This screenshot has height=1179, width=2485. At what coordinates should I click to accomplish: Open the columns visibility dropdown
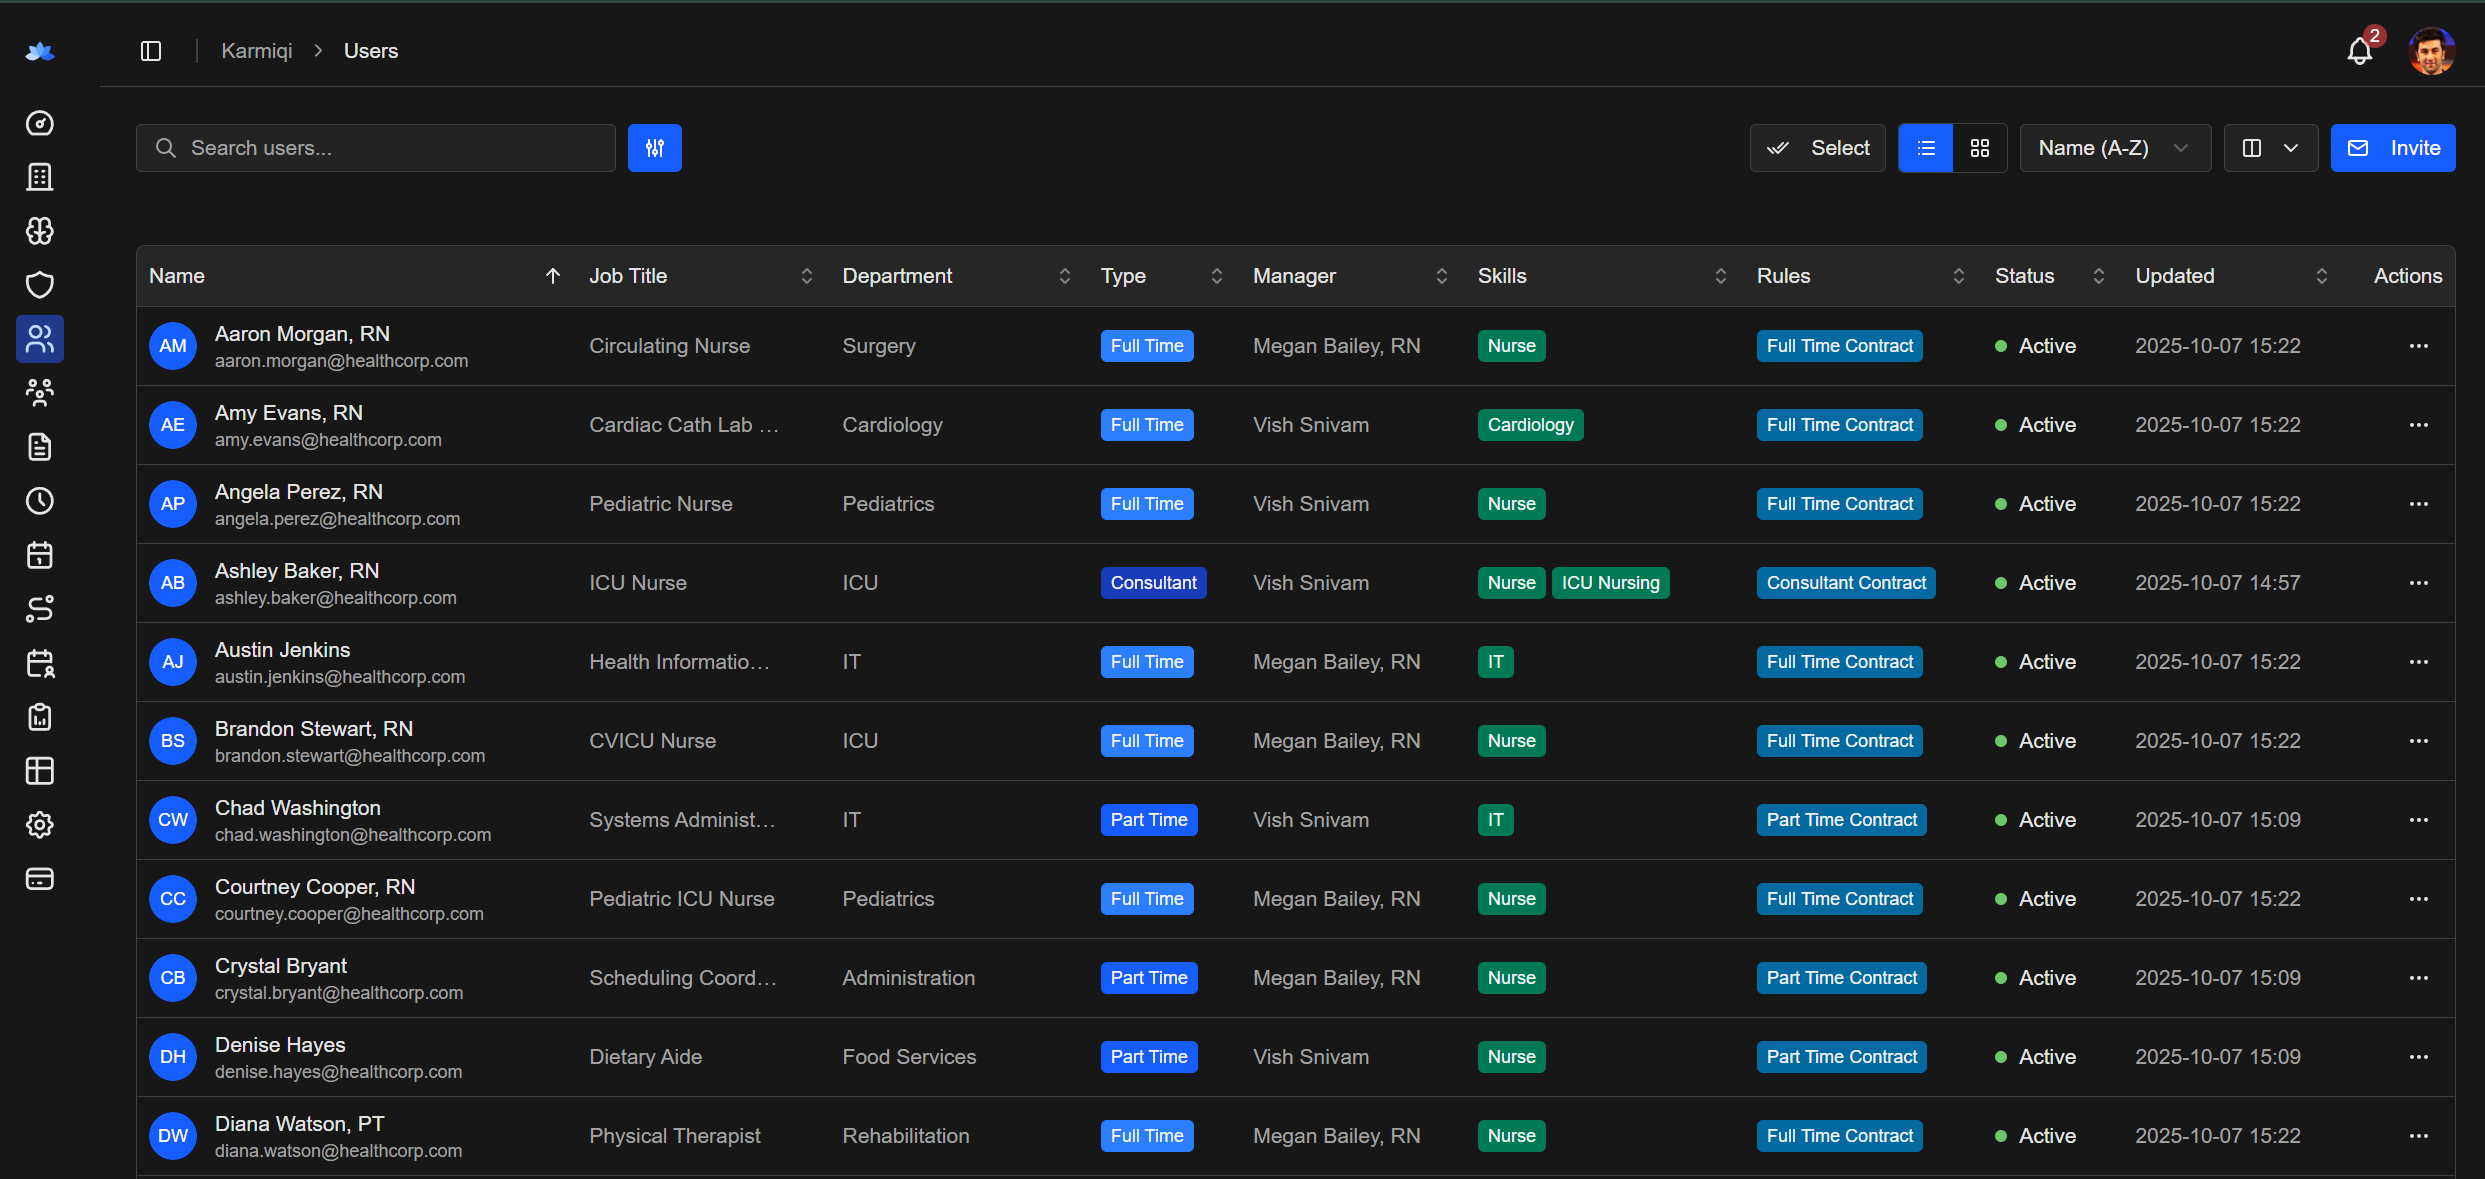click(2271, 148)
